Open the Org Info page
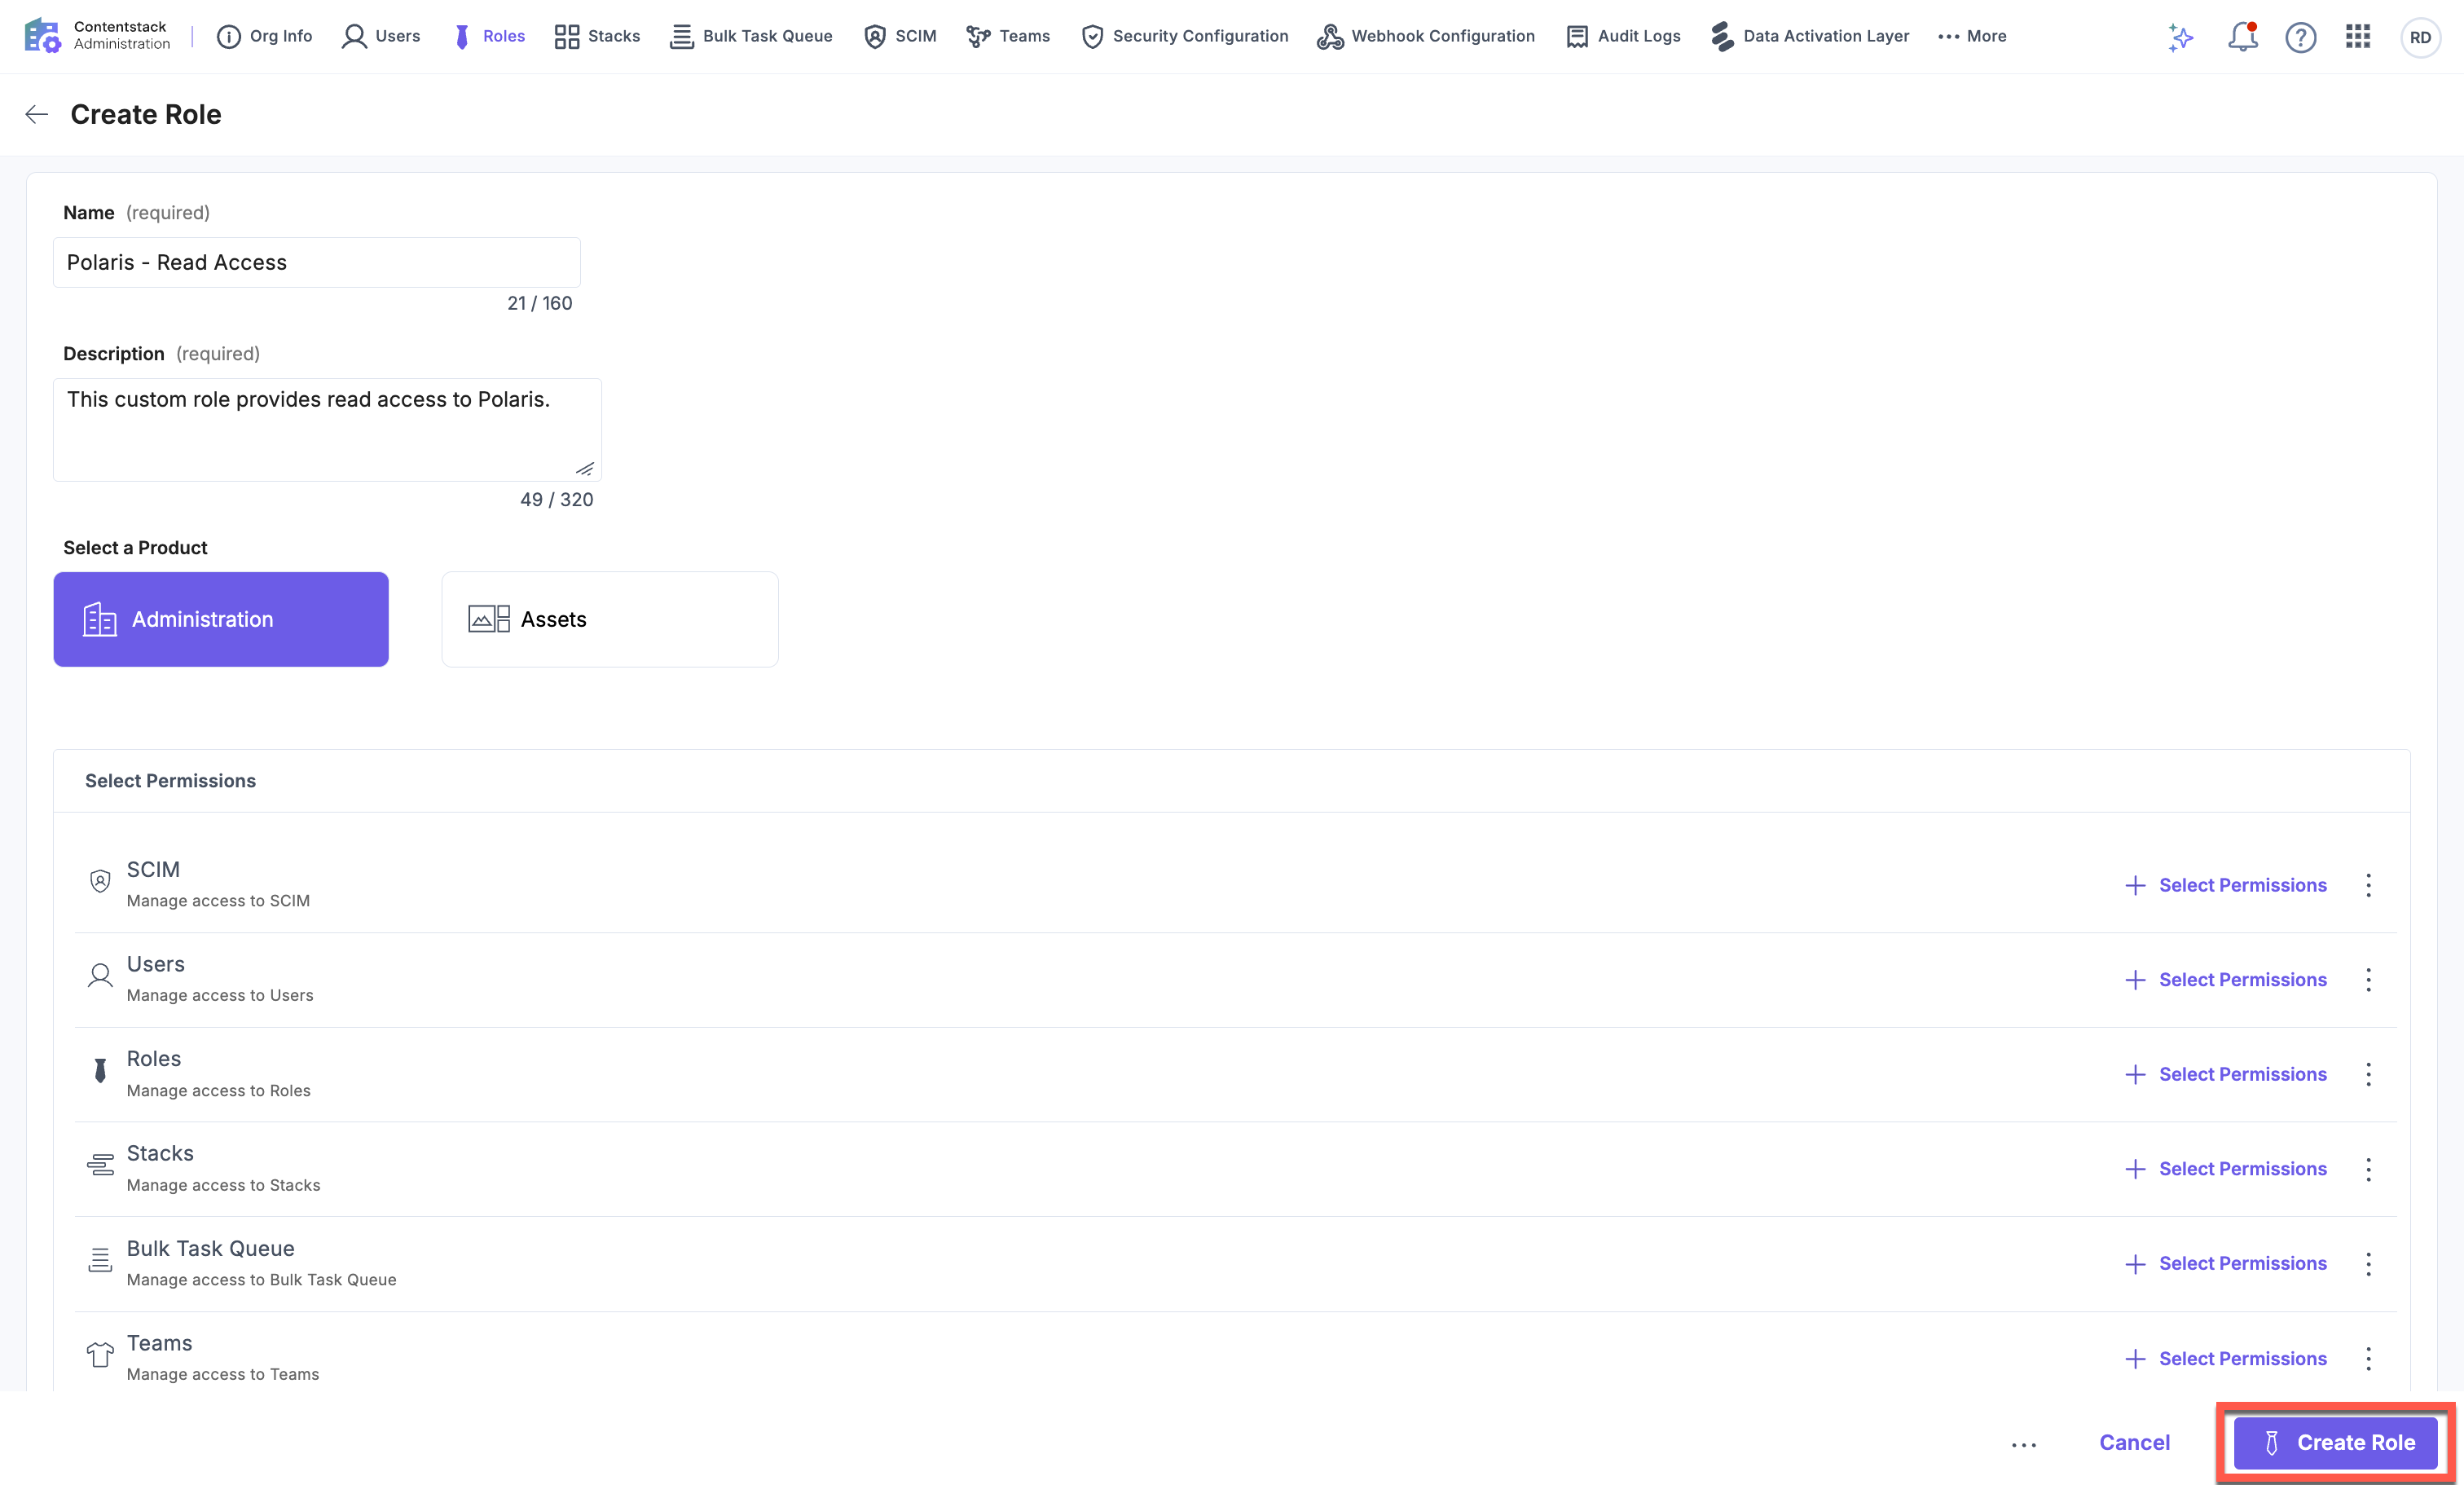Screen dimensions: 2464x1485 pyautogui.click(x=265, y=36)
